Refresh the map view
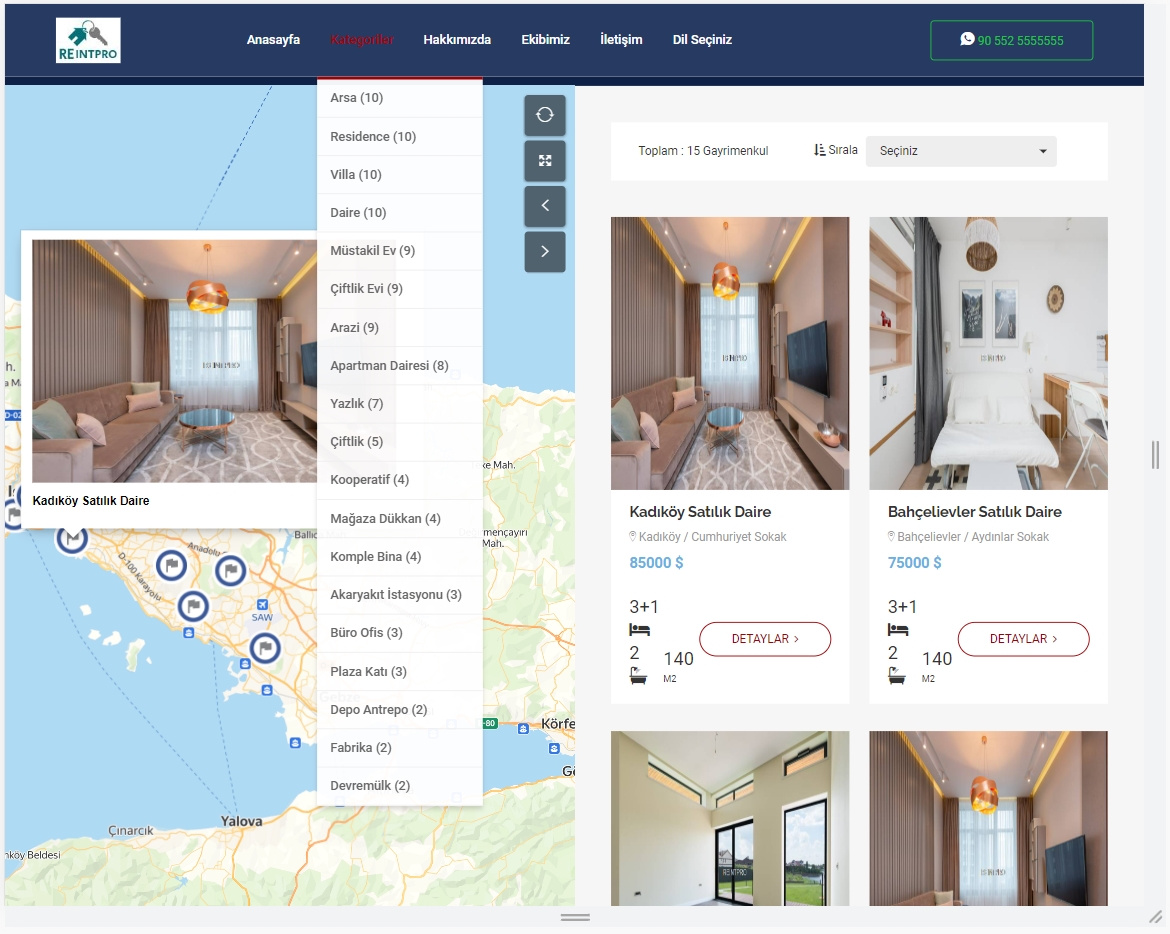The width and height of the screenshot is (1170, 934). pyautogui.click(x=545, y=115)
